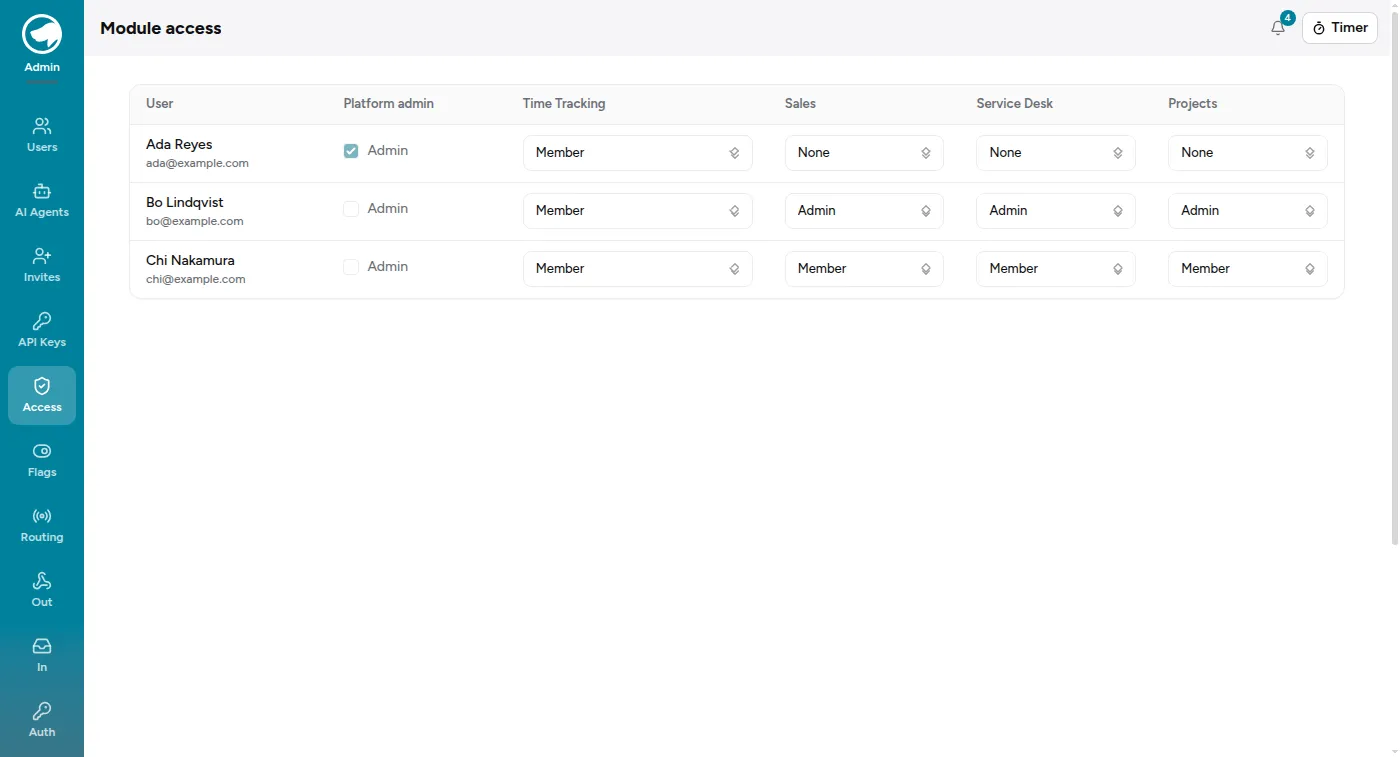Open the Users section in the sidebar
Image resolution: width=1400 pixels, height=757 pixels.
coord(42,135)
